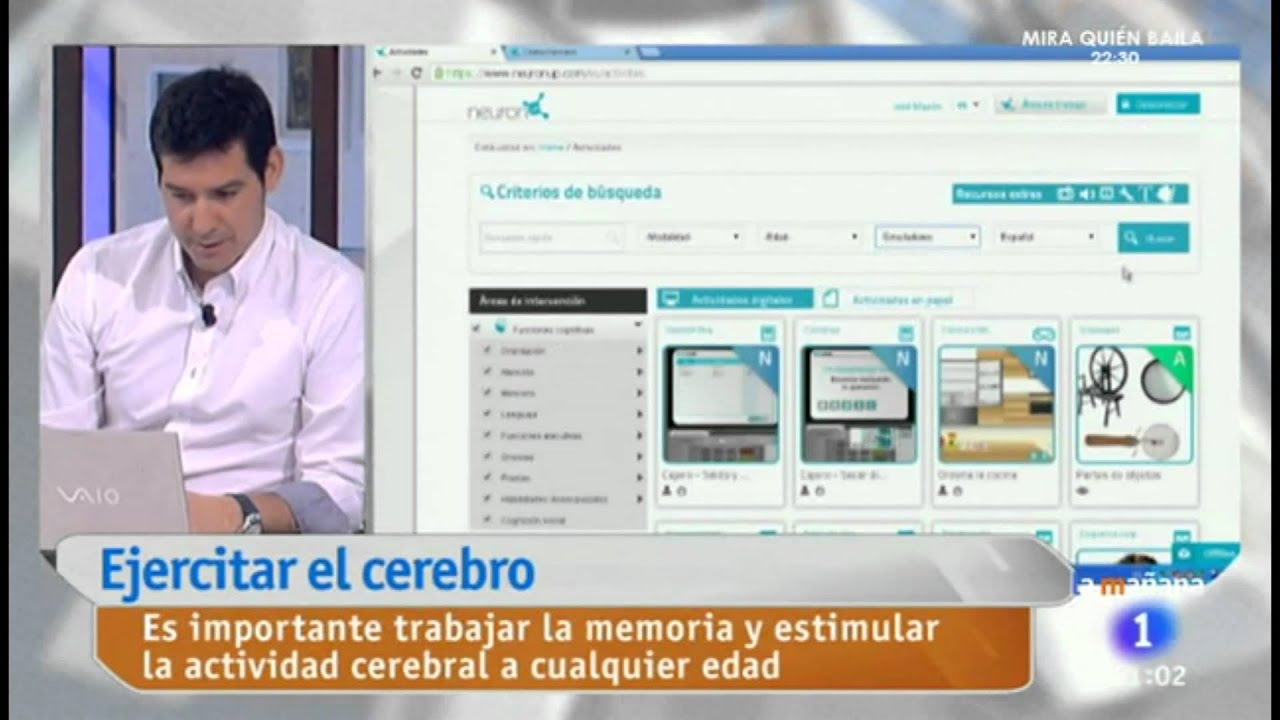This screenshot has width=1280, height=720.
Task: Reload the page with the browser refresh icon
Action: [x=417, y=73]
